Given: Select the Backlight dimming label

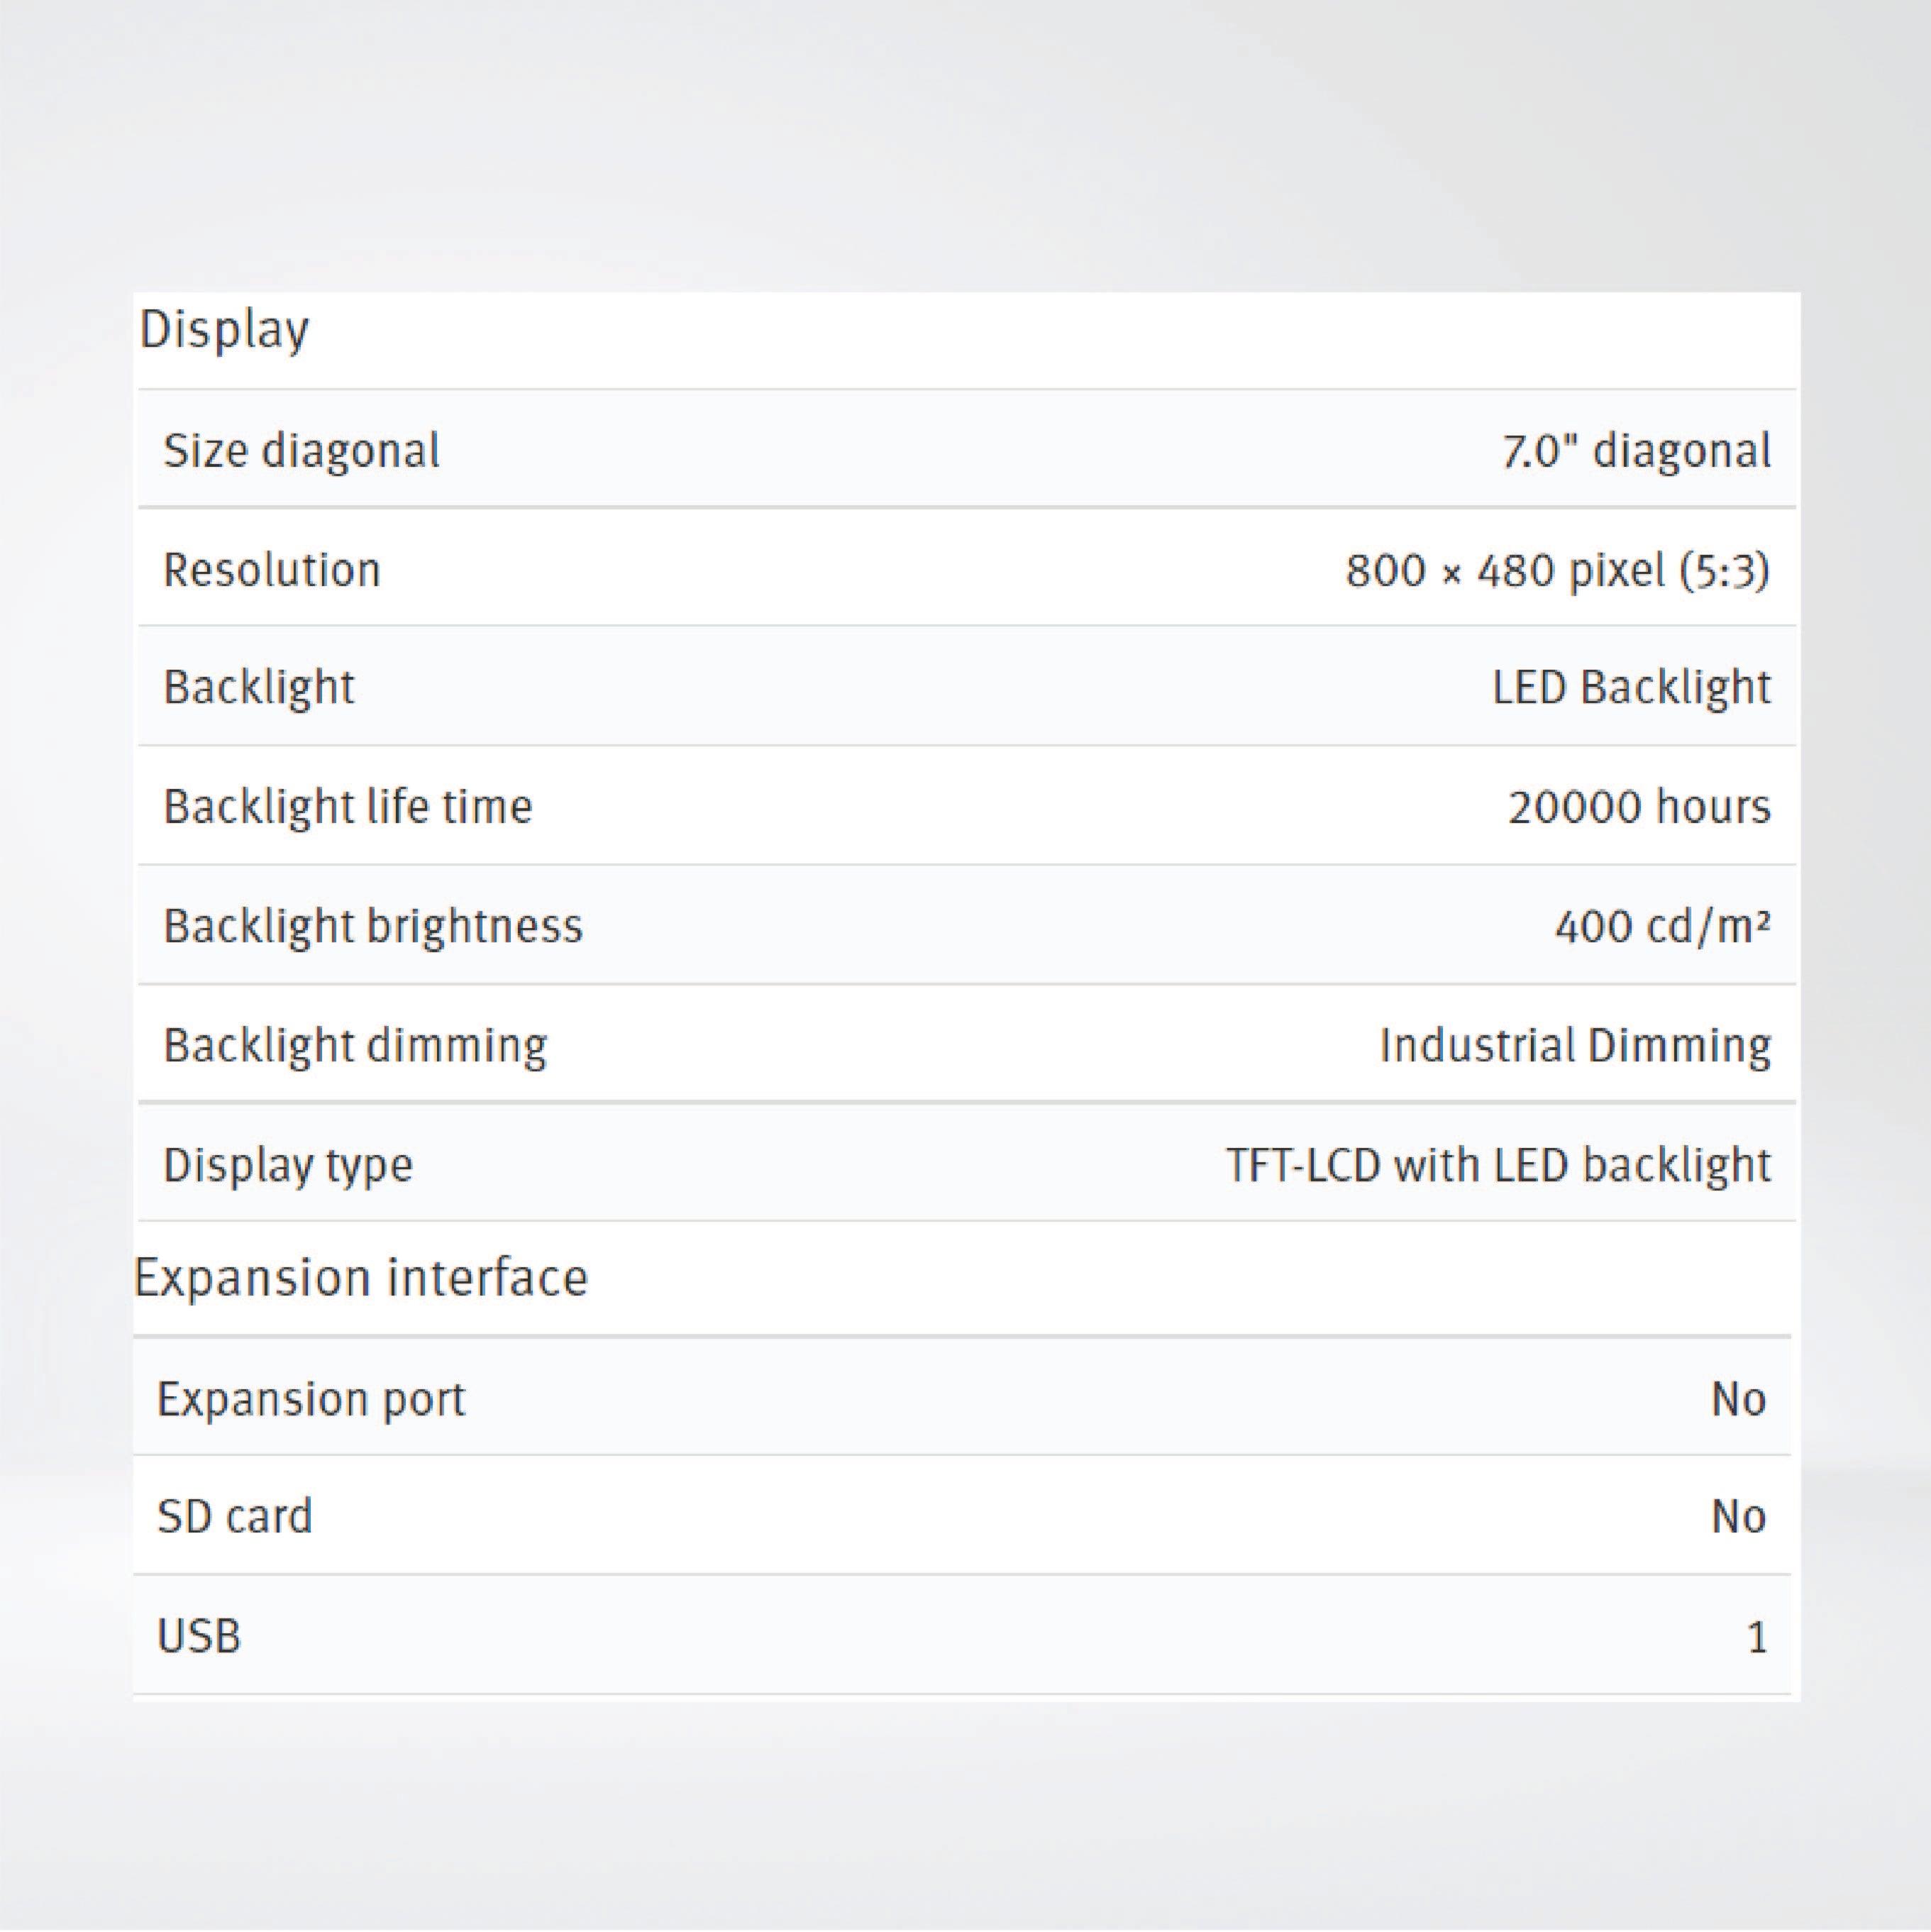Looking at the screenshot, I should click(x=353, y=1043).
